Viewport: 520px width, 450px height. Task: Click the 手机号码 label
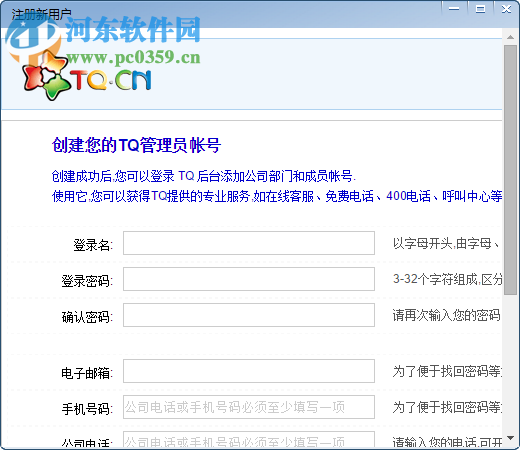point(87,409)
